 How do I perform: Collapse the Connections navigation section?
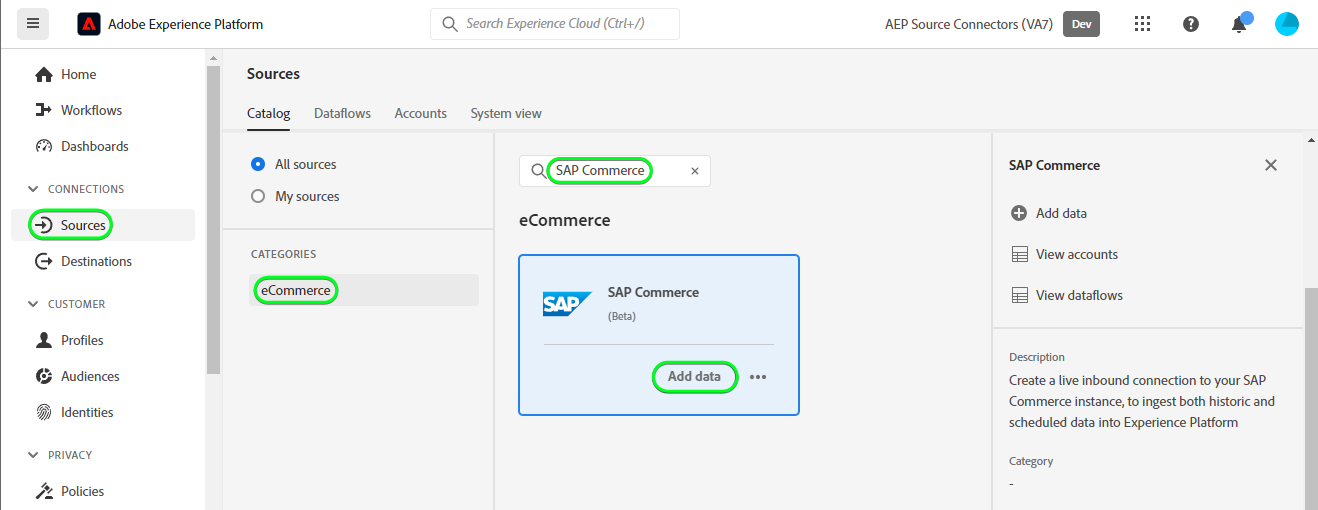pyautogui.click(x=34, y=189)
